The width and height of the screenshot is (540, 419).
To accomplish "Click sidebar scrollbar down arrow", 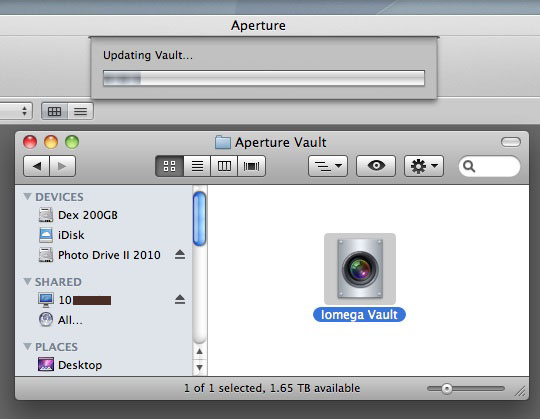I will (199, 367).
